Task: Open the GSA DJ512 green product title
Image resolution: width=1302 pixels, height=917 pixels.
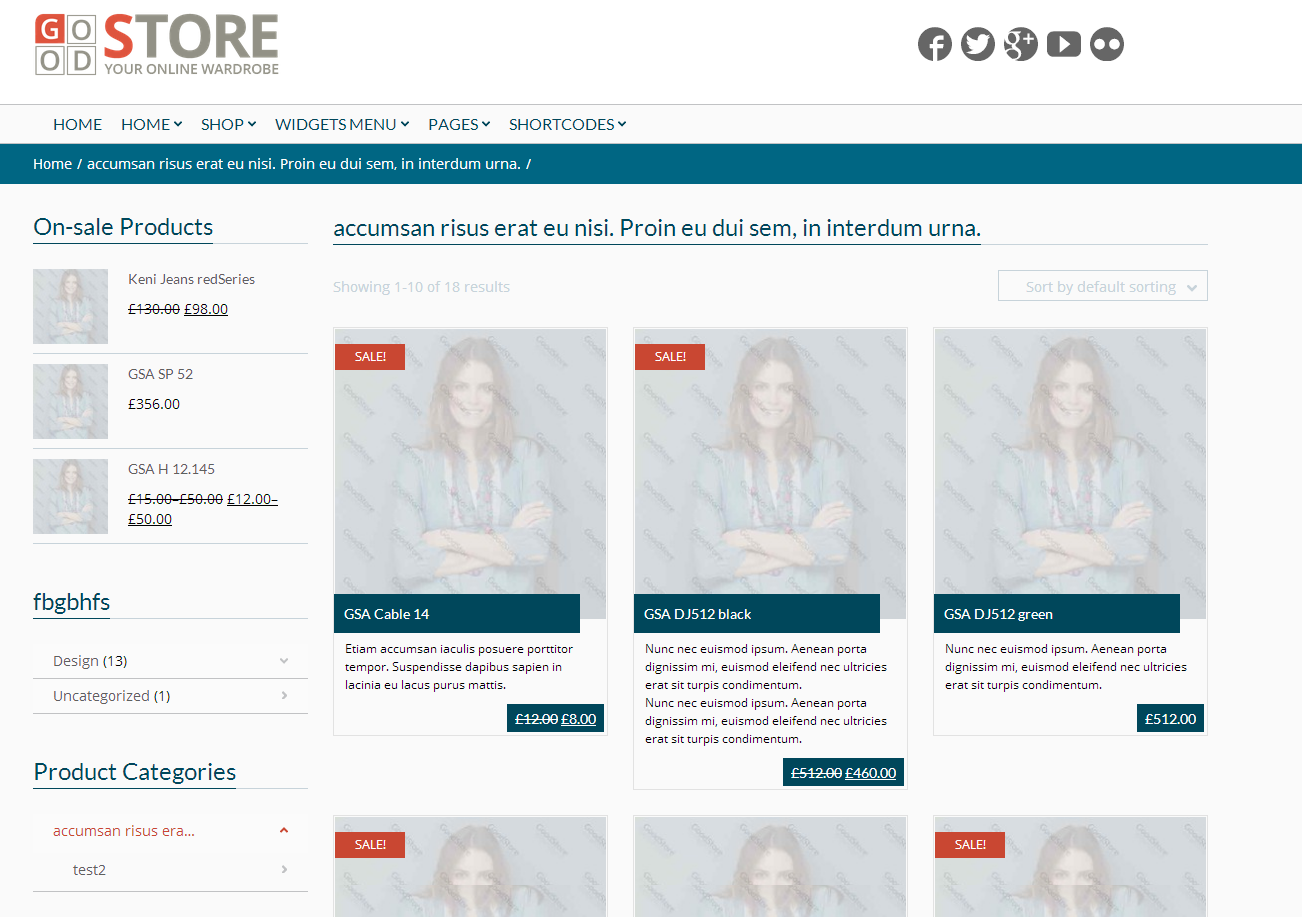Action: pos(998,614)
